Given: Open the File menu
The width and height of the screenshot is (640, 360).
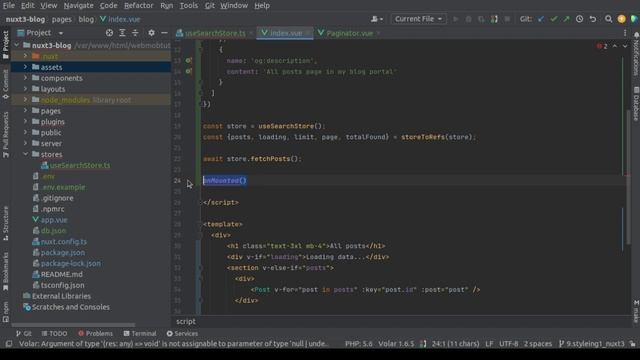Looking at the screenshot, I should pyautogui.click(x=9, y=6).
